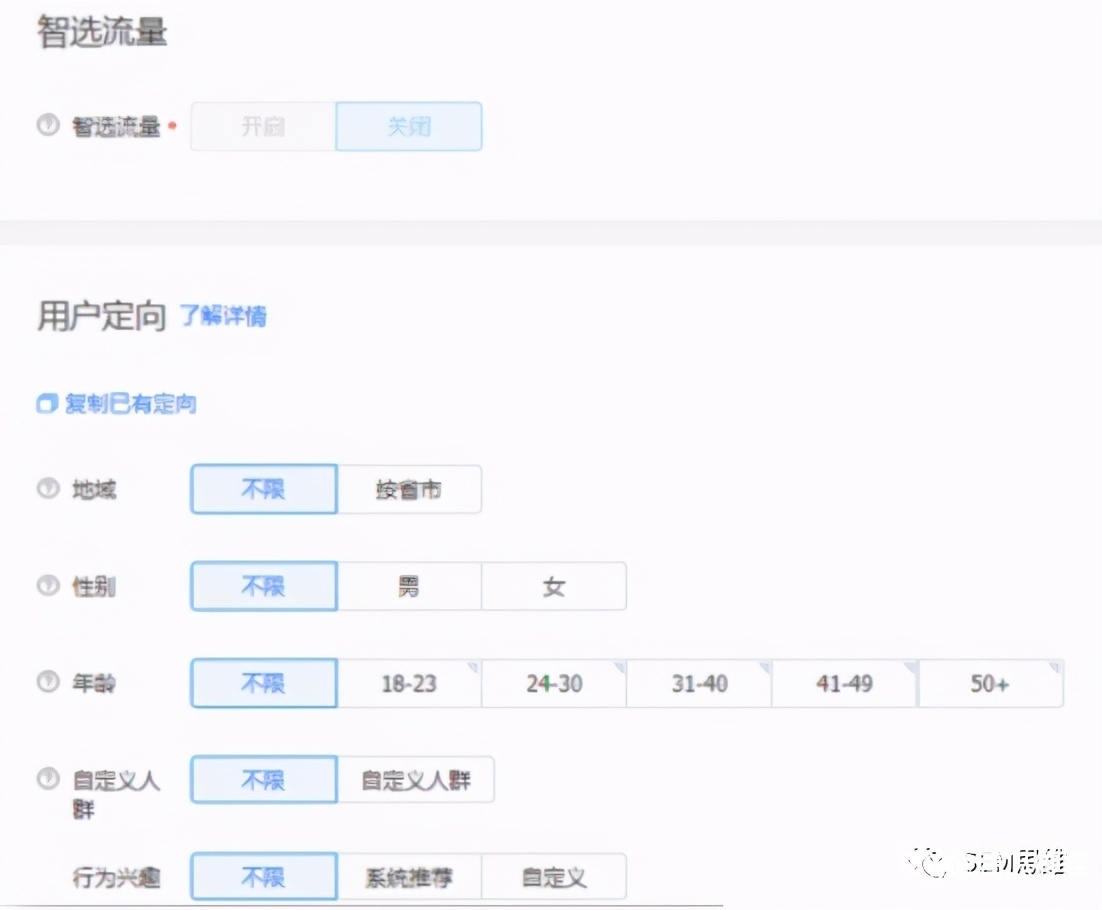Choose 按省市 for 地域
Viewport: 1102px width, 910px height.
(409, 489)
